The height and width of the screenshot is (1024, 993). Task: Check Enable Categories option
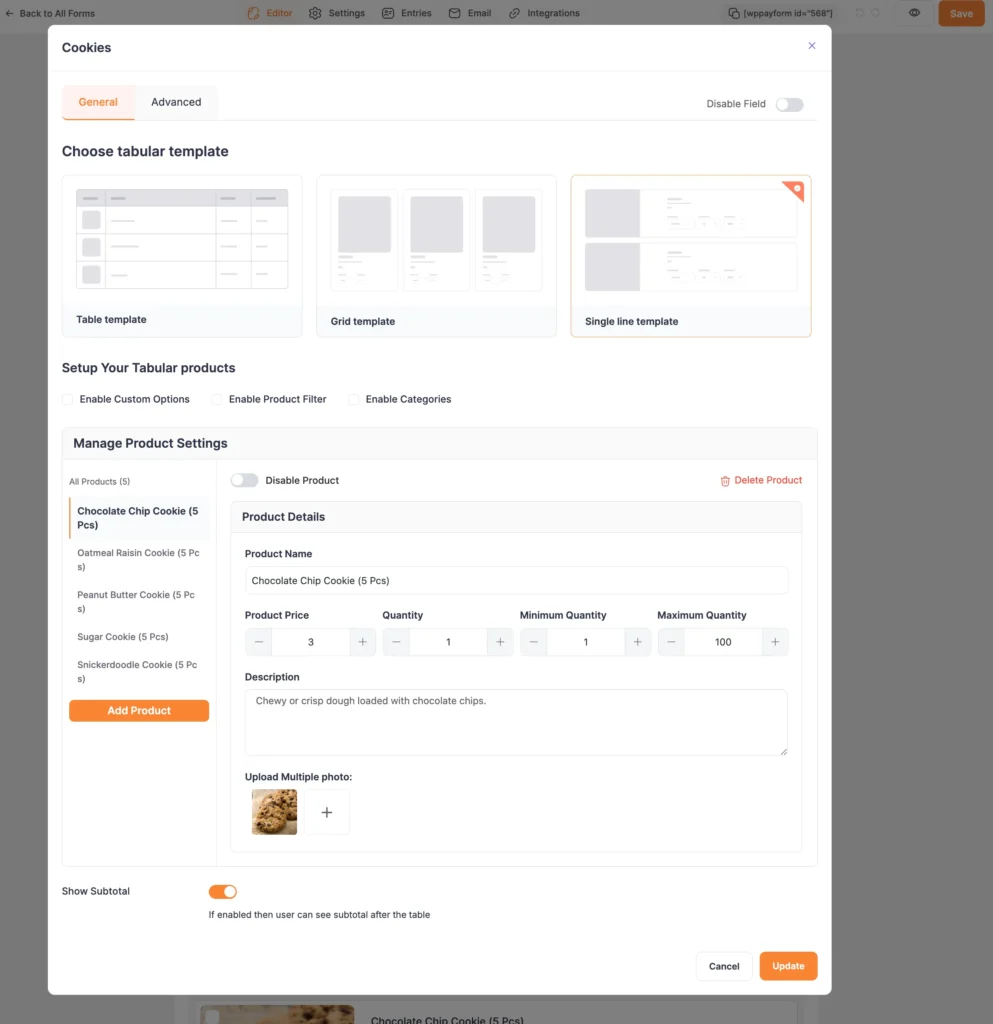pyautogui.click(x=354, y=399)
